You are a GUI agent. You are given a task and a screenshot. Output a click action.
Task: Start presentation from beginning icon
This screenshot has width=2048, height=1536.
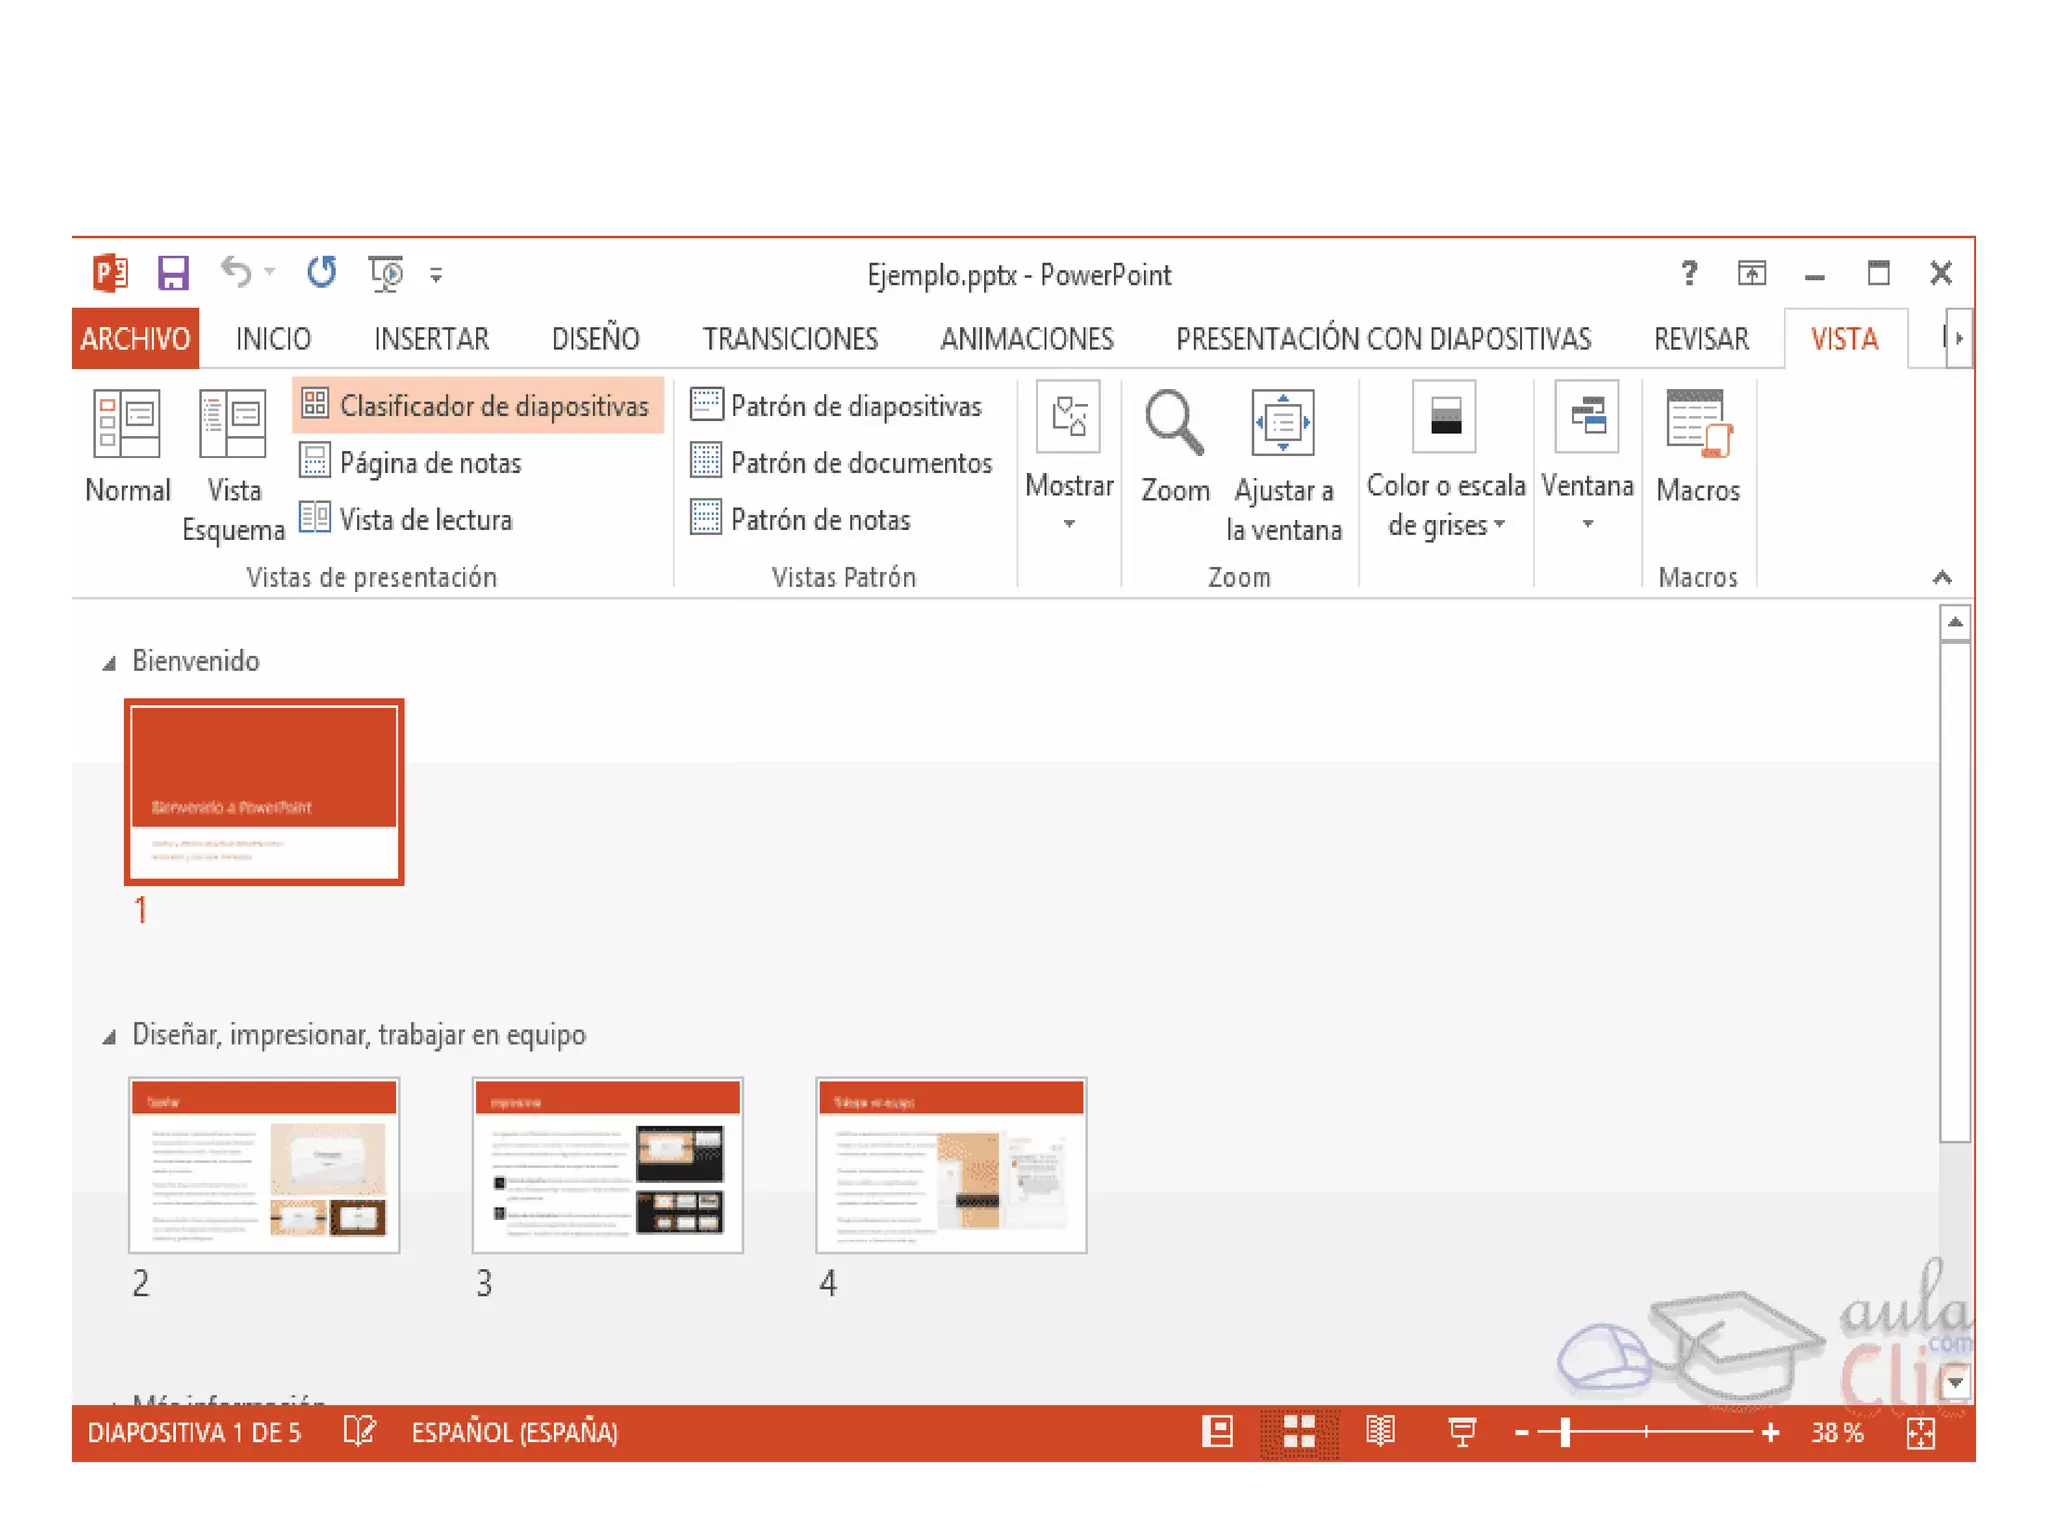[x=385, y=272]
